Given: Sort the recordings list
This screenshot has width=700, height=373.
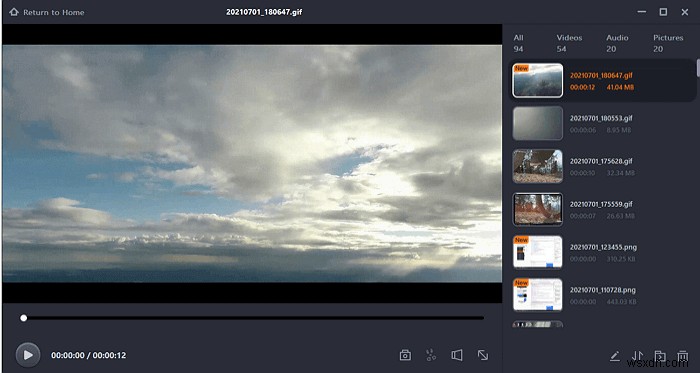Looking at the screenshot, I should click(638, 356).
